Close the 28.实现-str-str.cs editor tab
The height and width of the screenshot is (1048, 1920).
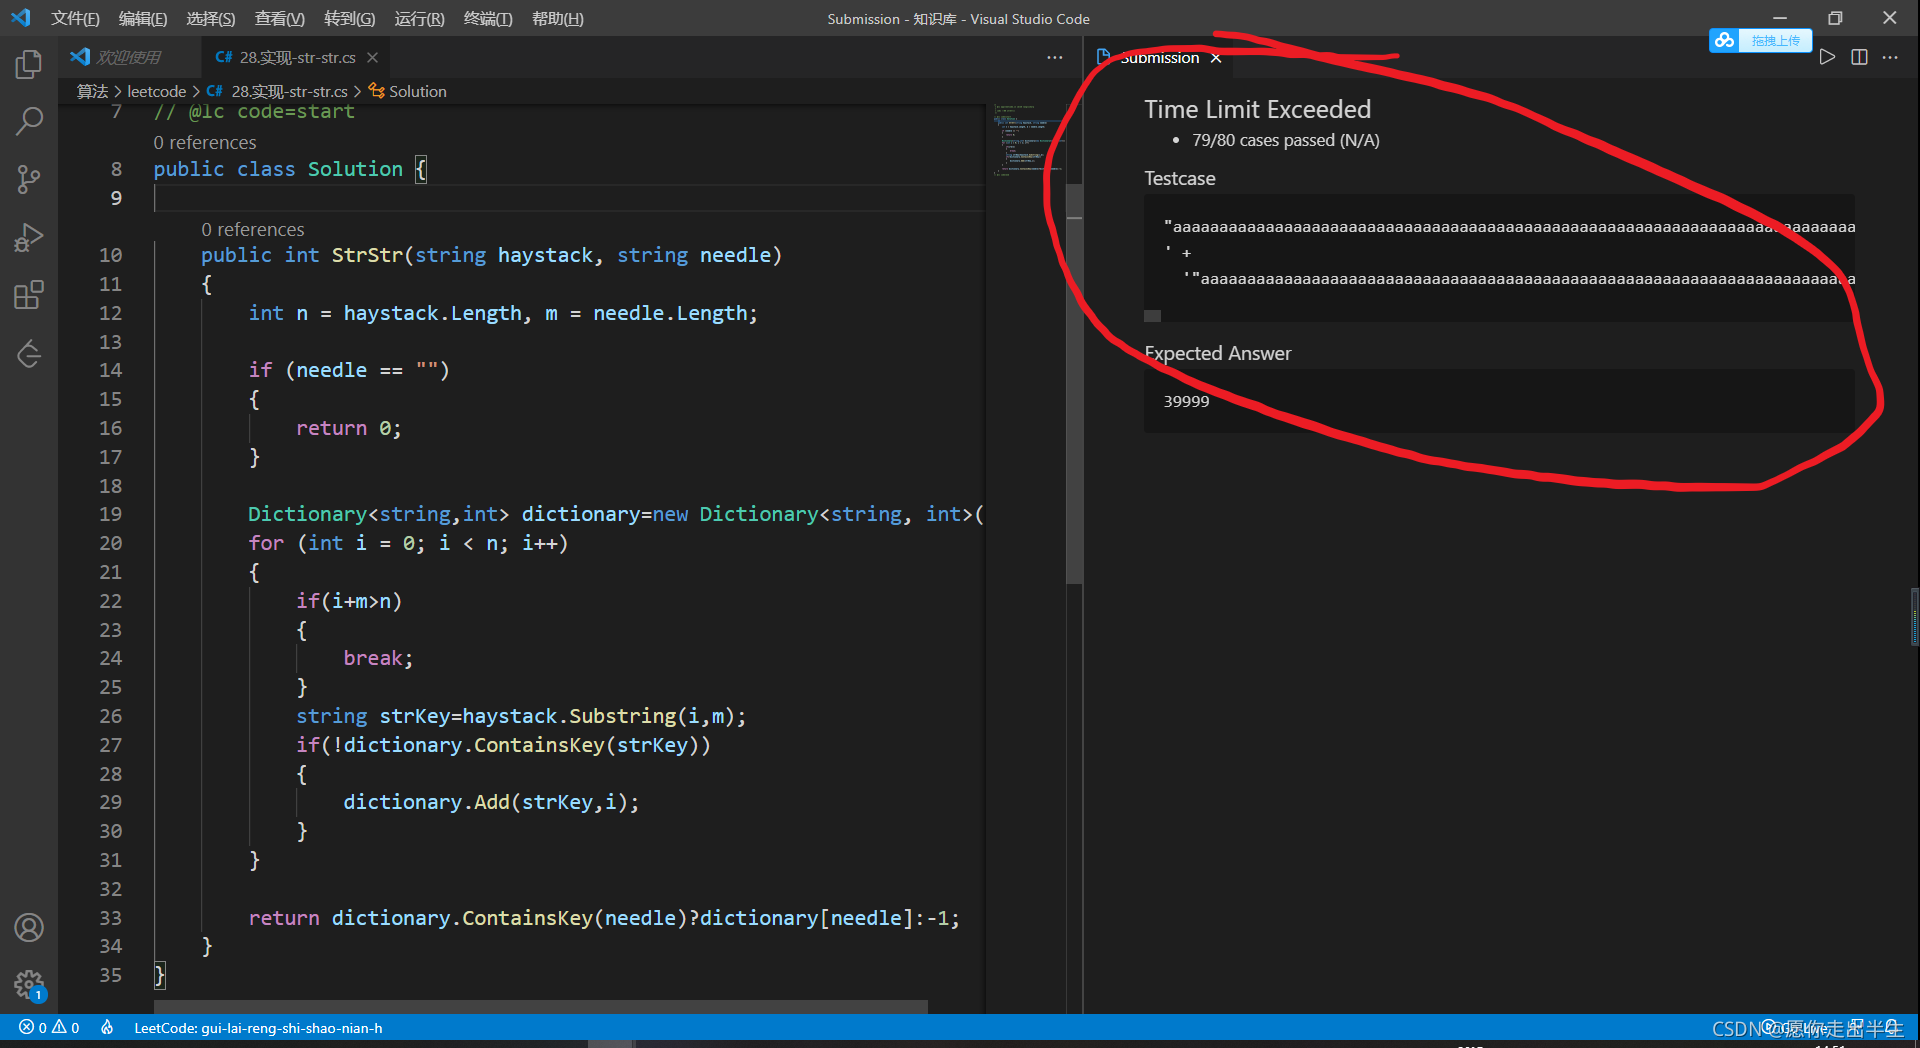(x=372, y=58)
